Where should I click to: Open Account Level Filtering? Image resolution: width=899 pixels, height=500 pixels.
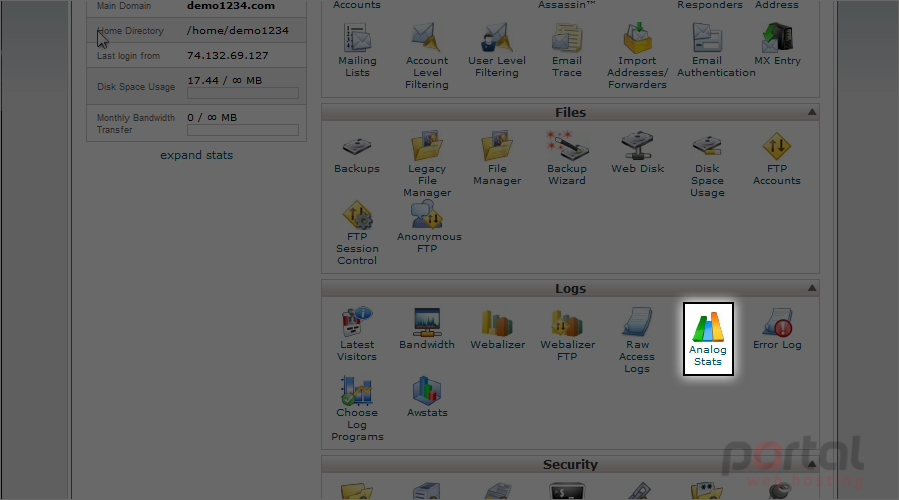427,56
